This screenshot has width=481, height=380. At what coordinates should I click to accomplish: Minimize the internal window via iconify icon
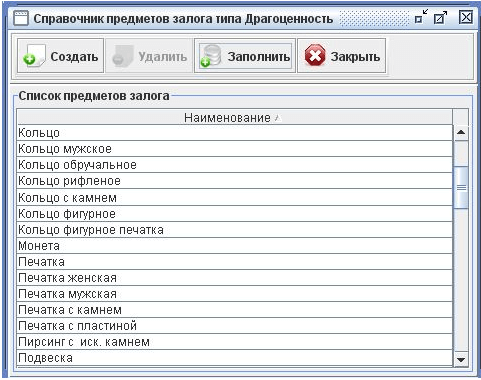tap(421, 17)
